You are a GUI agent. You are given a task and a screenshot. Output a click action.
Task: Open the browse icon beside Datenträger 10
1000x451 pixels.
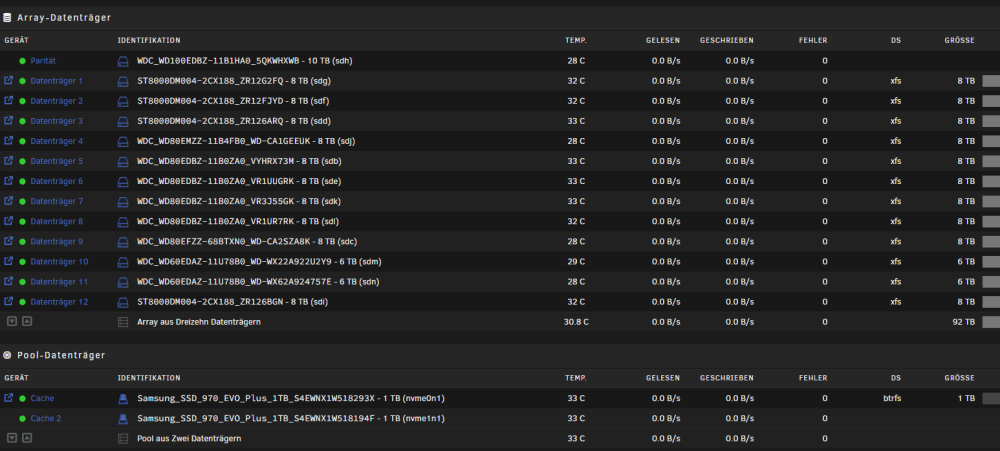pos(8,262)
